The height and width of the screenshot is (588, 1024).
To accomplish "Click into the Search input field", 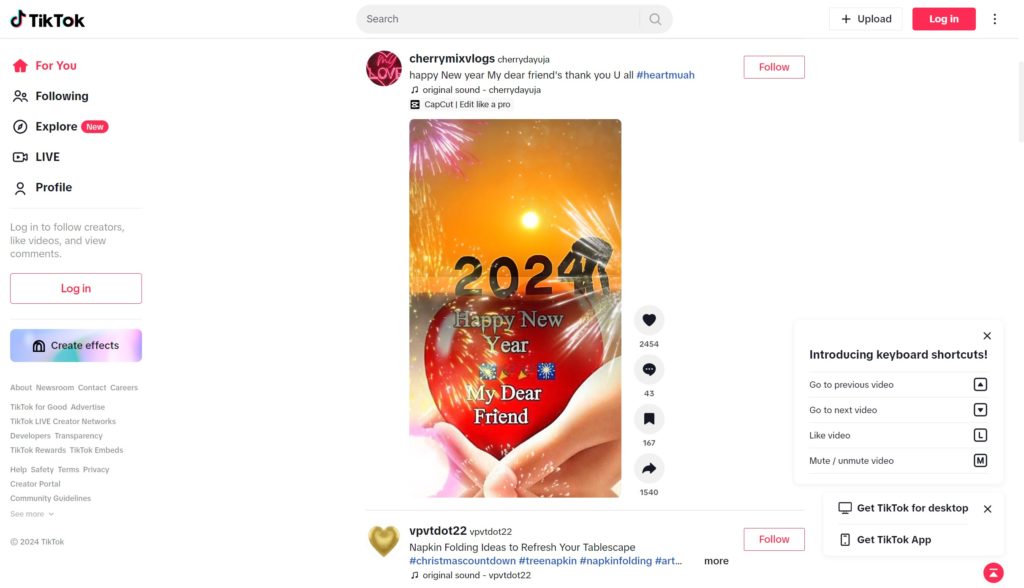I will [499, 19].
